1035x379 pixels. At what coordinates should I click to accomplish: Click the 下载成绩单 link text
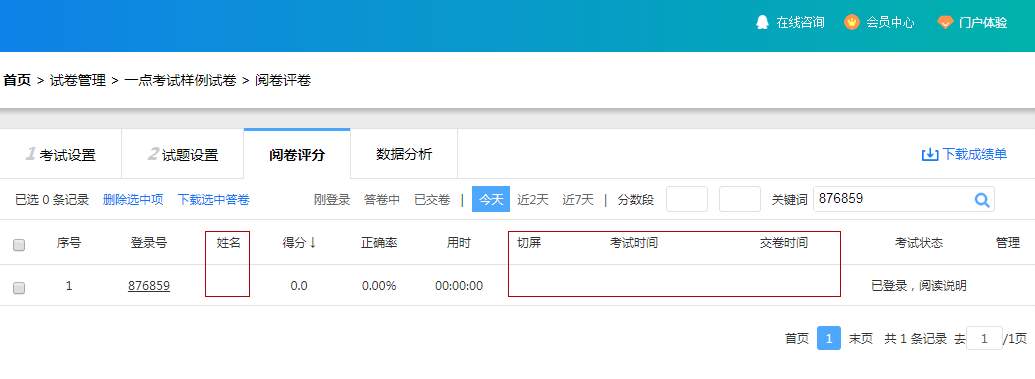[x=974, y=155]
